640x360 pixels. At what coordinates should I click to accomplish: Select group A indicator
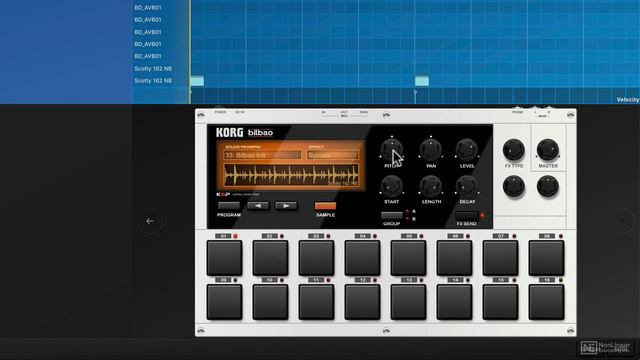click(x=407, y=211)
